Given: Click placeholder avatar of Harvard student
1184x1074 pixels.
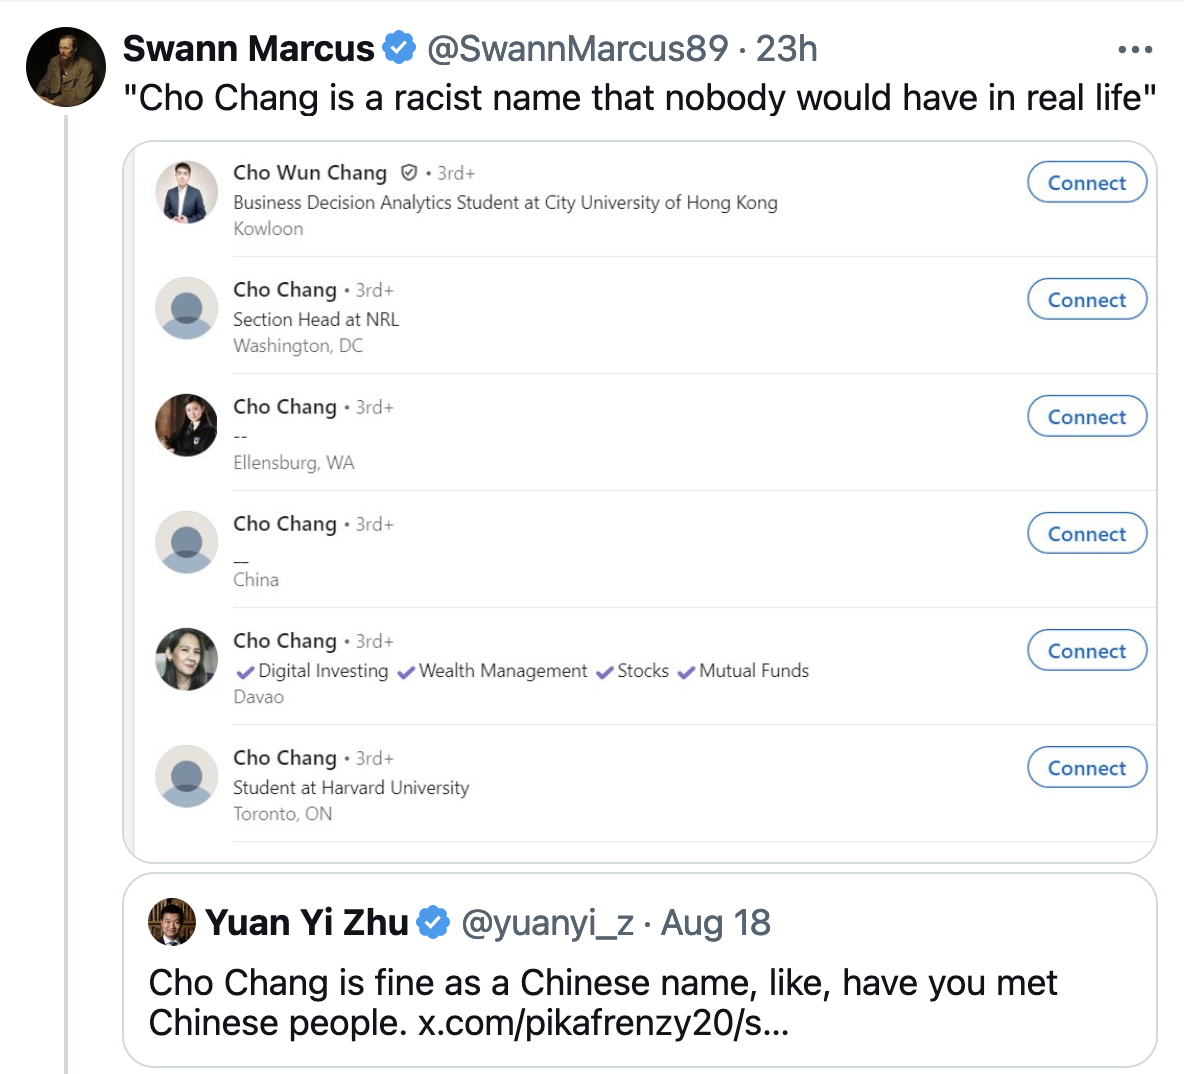Looking at the screenshot, I should [x=187, y=776].
